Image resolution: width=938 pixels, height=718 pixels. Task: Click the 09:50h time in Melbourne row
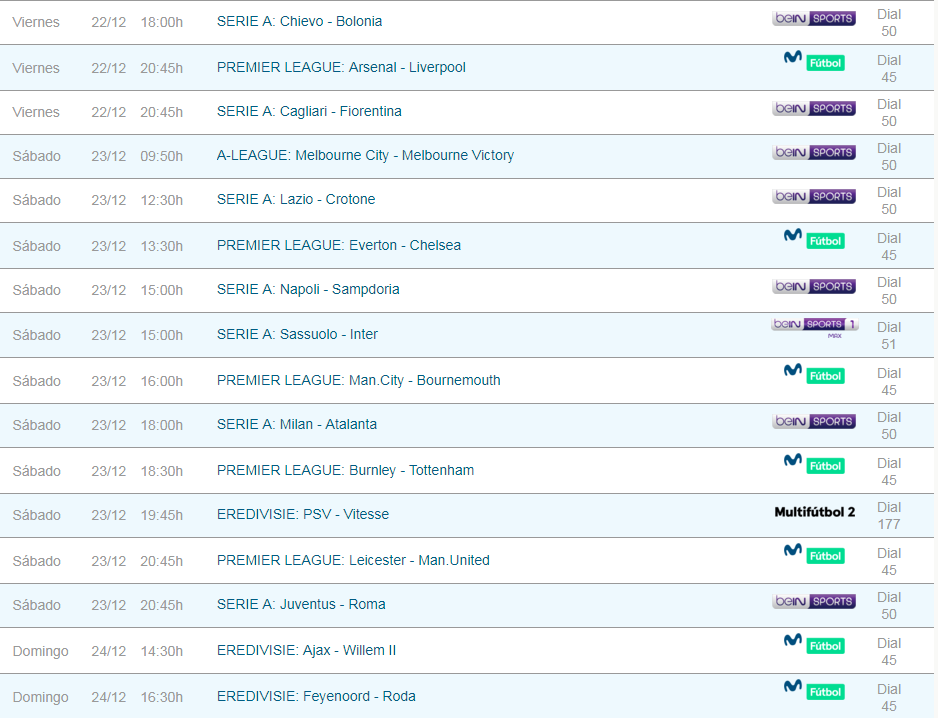161,156
